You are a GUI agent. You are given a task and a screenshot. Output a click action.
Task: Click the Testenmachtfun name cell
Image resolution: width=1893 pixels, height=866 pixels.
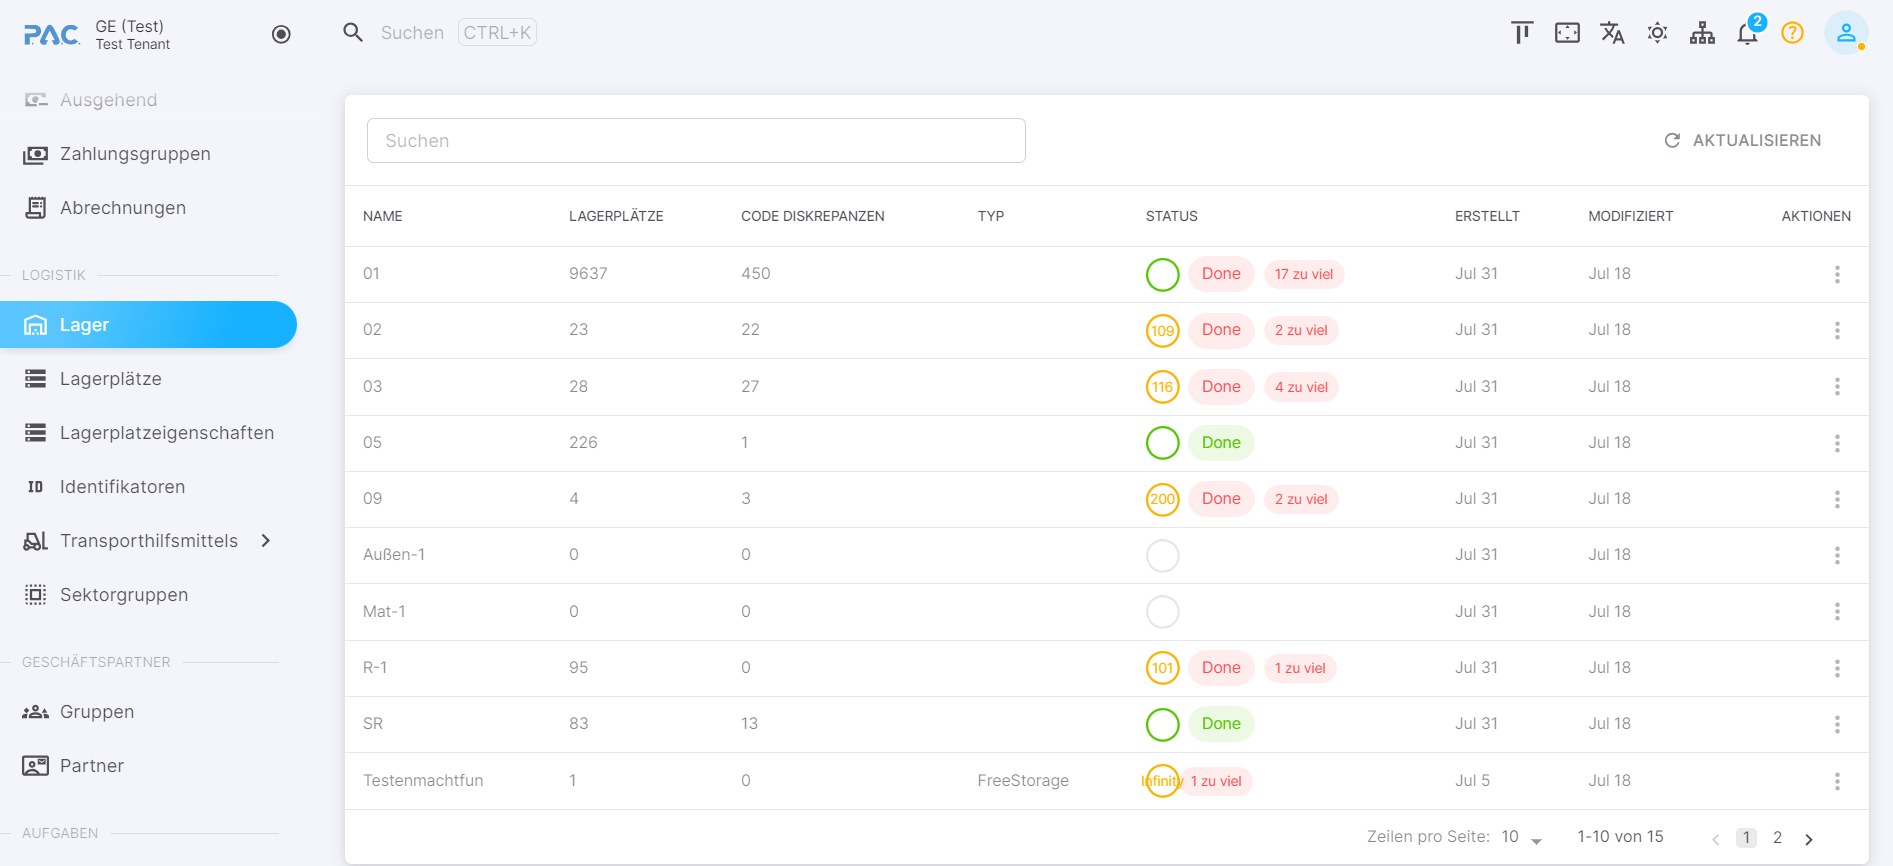(x=423, y=781)
